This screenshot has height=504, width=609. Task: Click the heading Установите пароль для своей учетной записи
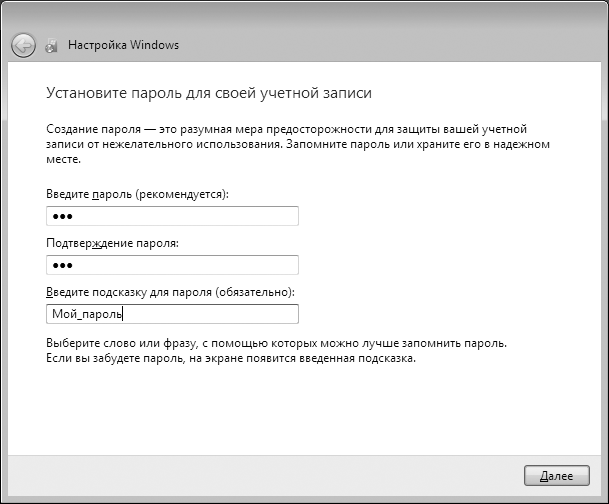coord(209,93)
